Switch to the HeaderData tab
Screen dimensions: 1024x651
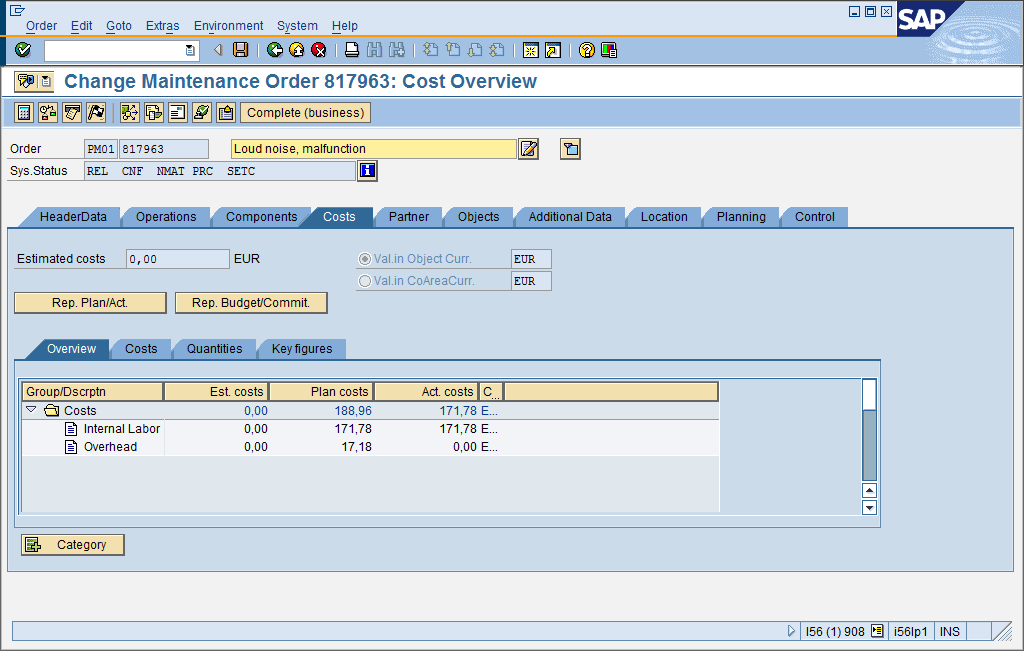click(x=72, y=217)
